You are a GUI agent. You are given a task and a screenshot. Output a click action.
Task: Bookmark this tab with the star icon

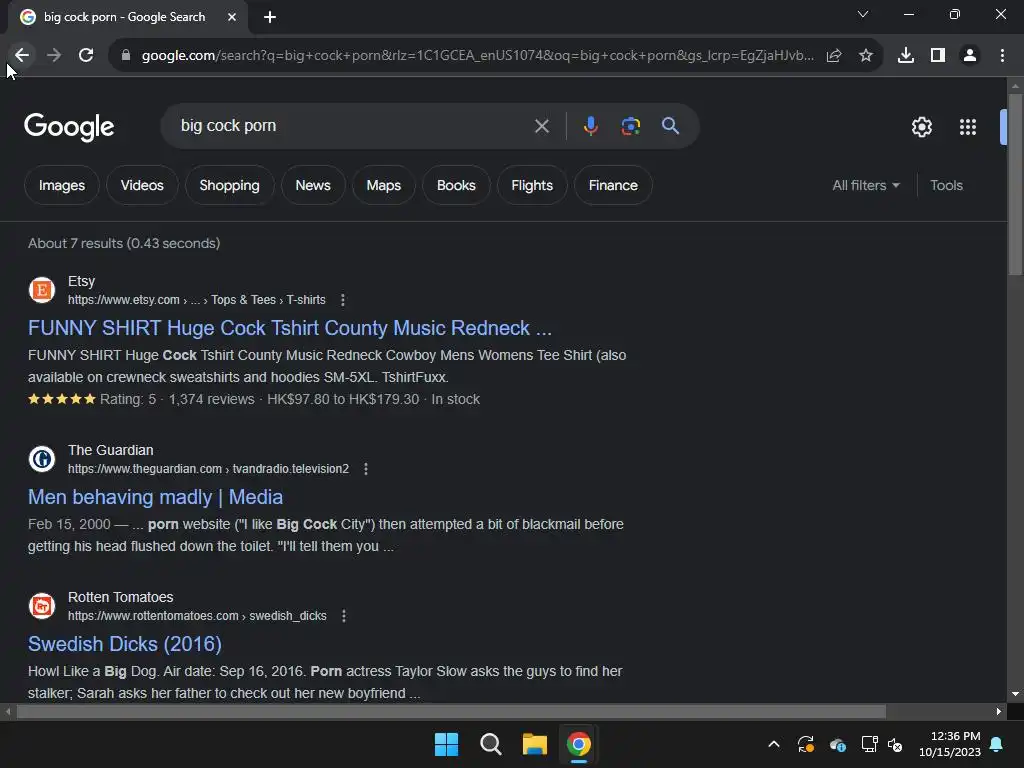pos(866,56)
